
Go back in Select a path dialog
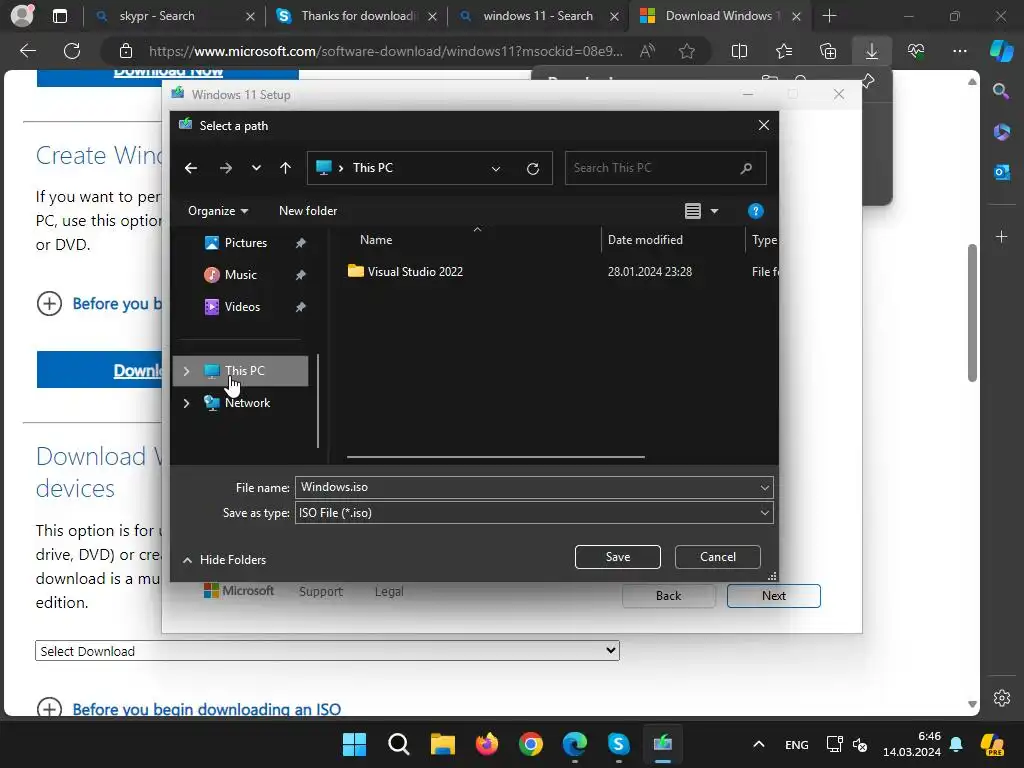click(191, 168)
